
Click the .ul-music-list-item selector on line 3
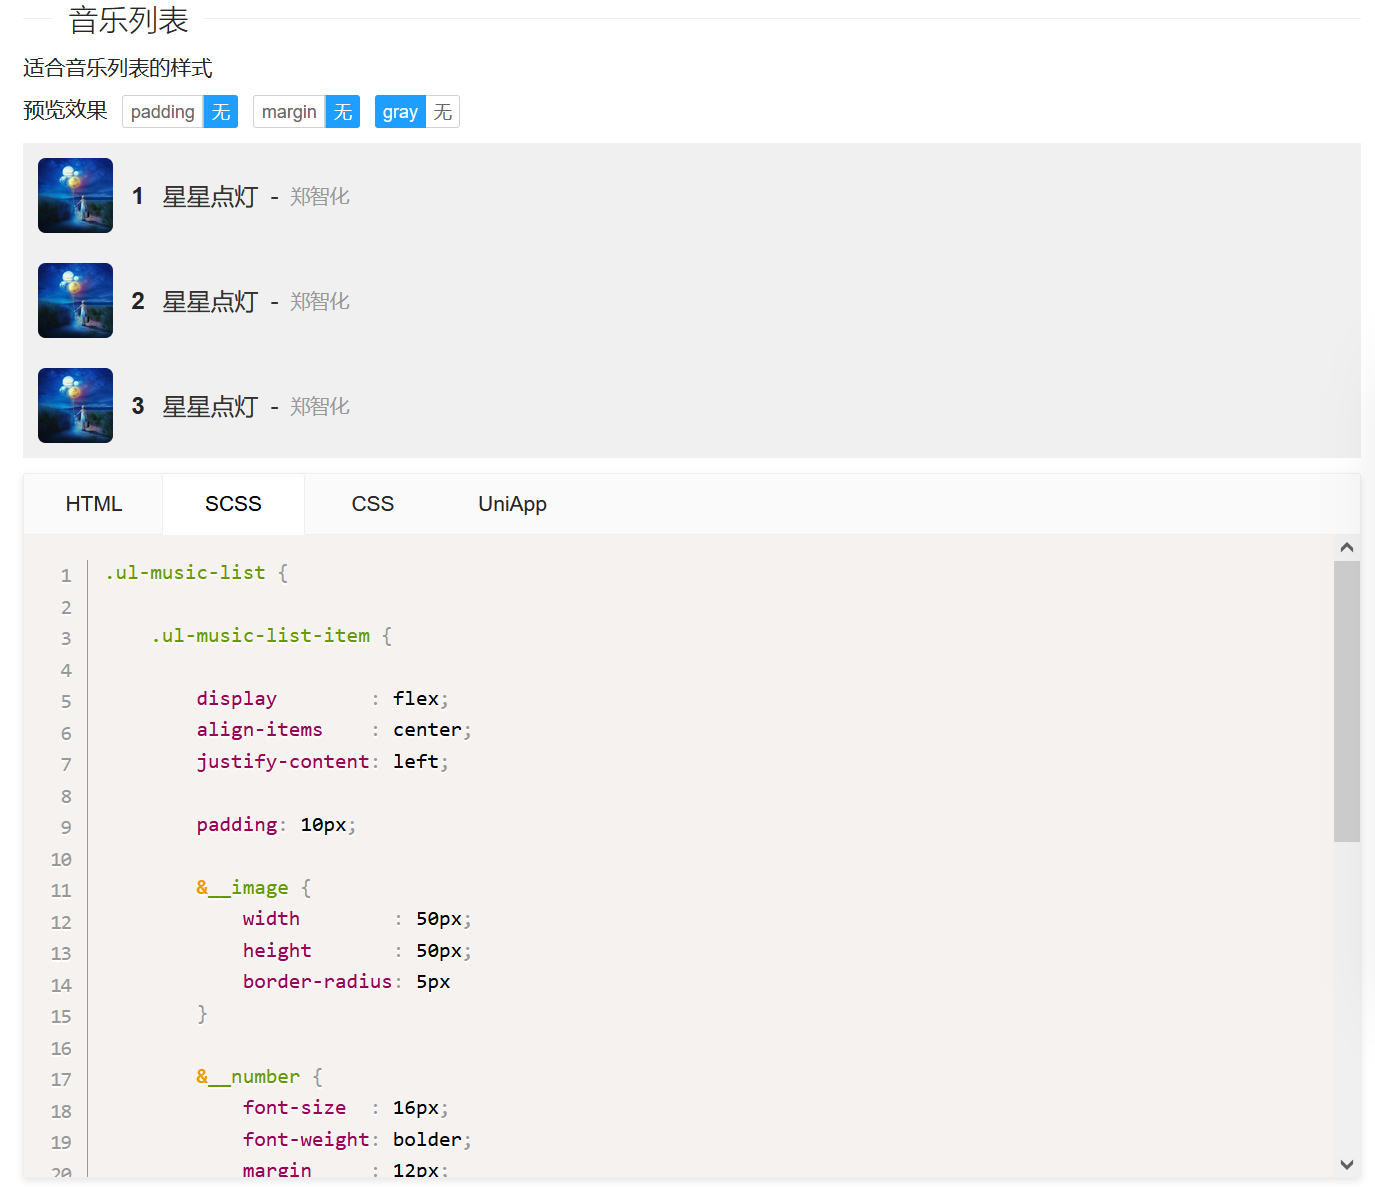(261, 636)
